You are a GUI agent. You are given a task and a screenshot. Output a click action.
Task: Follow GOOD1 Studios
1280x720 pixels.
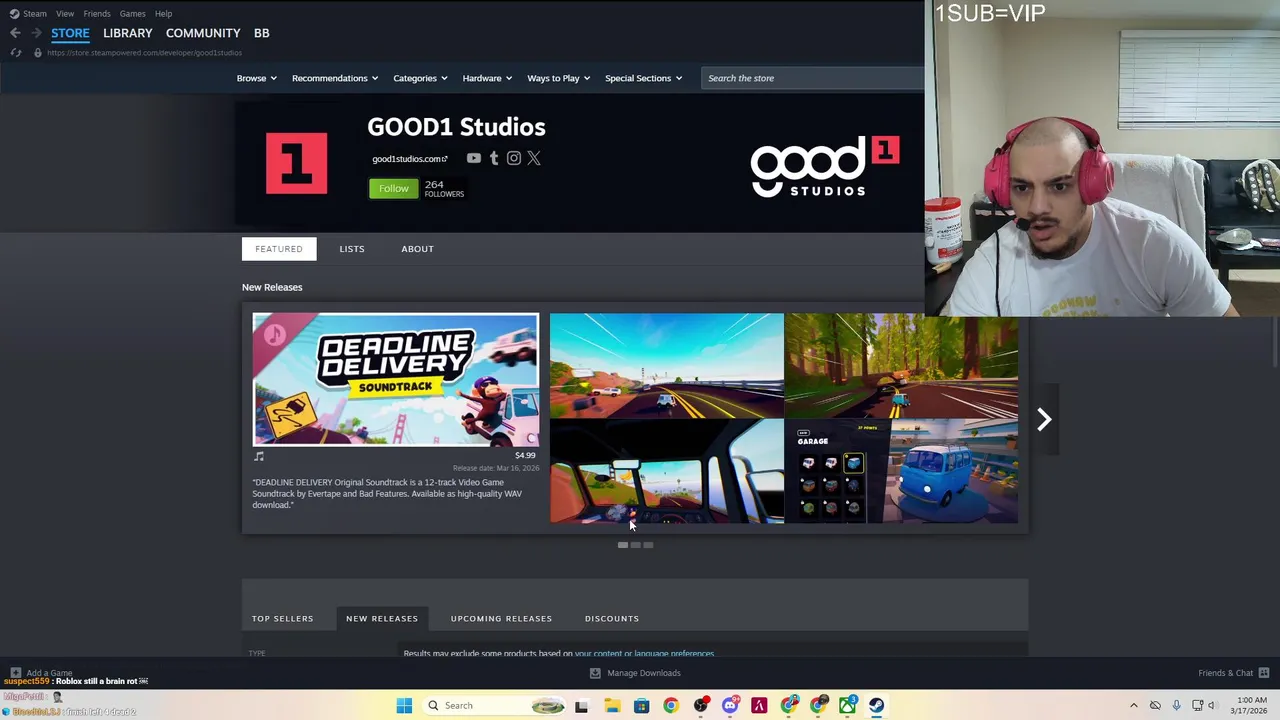394,188
